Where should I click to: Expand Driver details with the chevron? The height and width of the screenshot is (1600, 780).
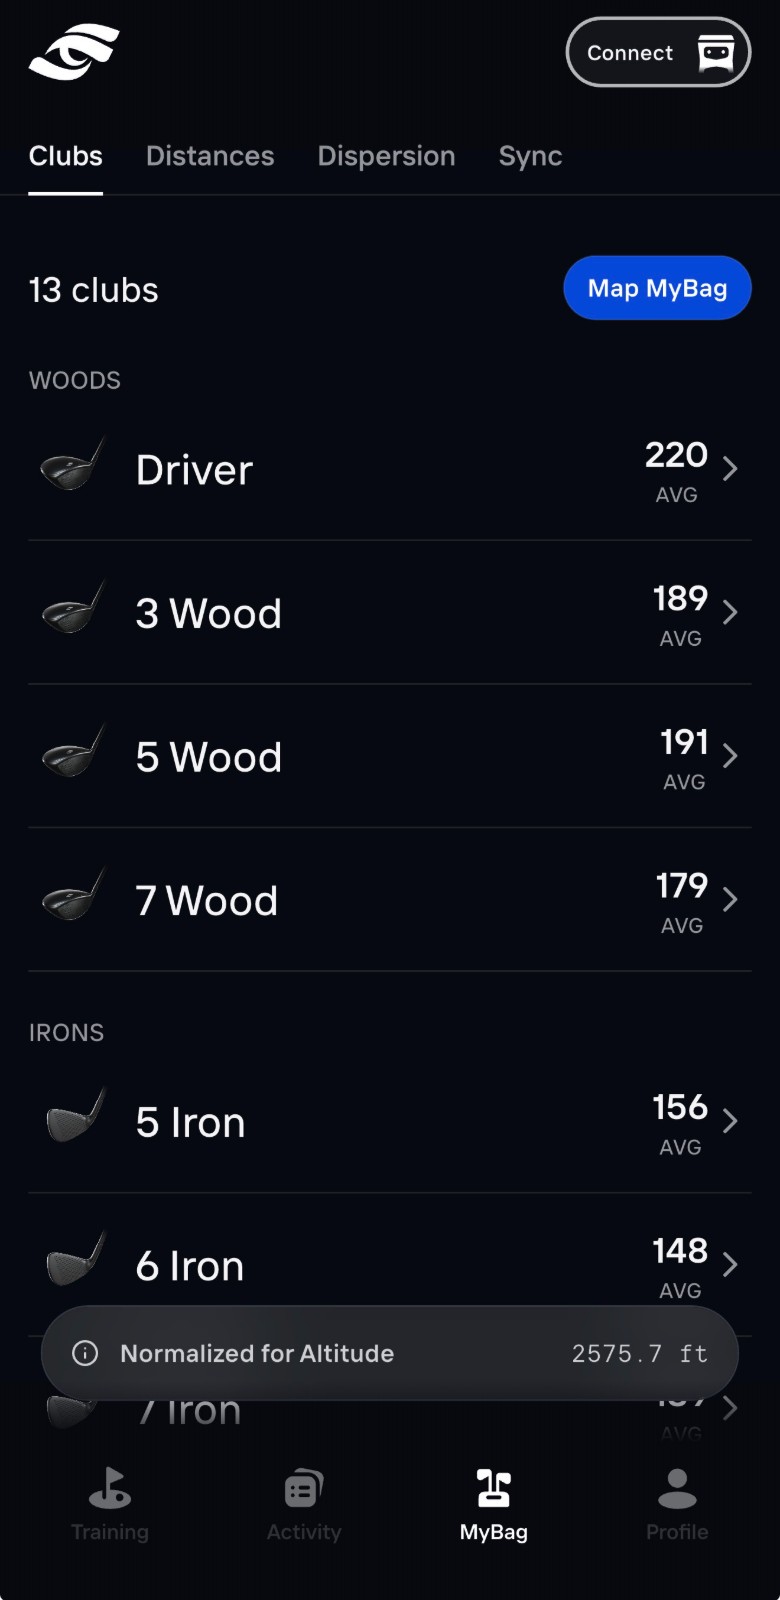coord(730,468)
